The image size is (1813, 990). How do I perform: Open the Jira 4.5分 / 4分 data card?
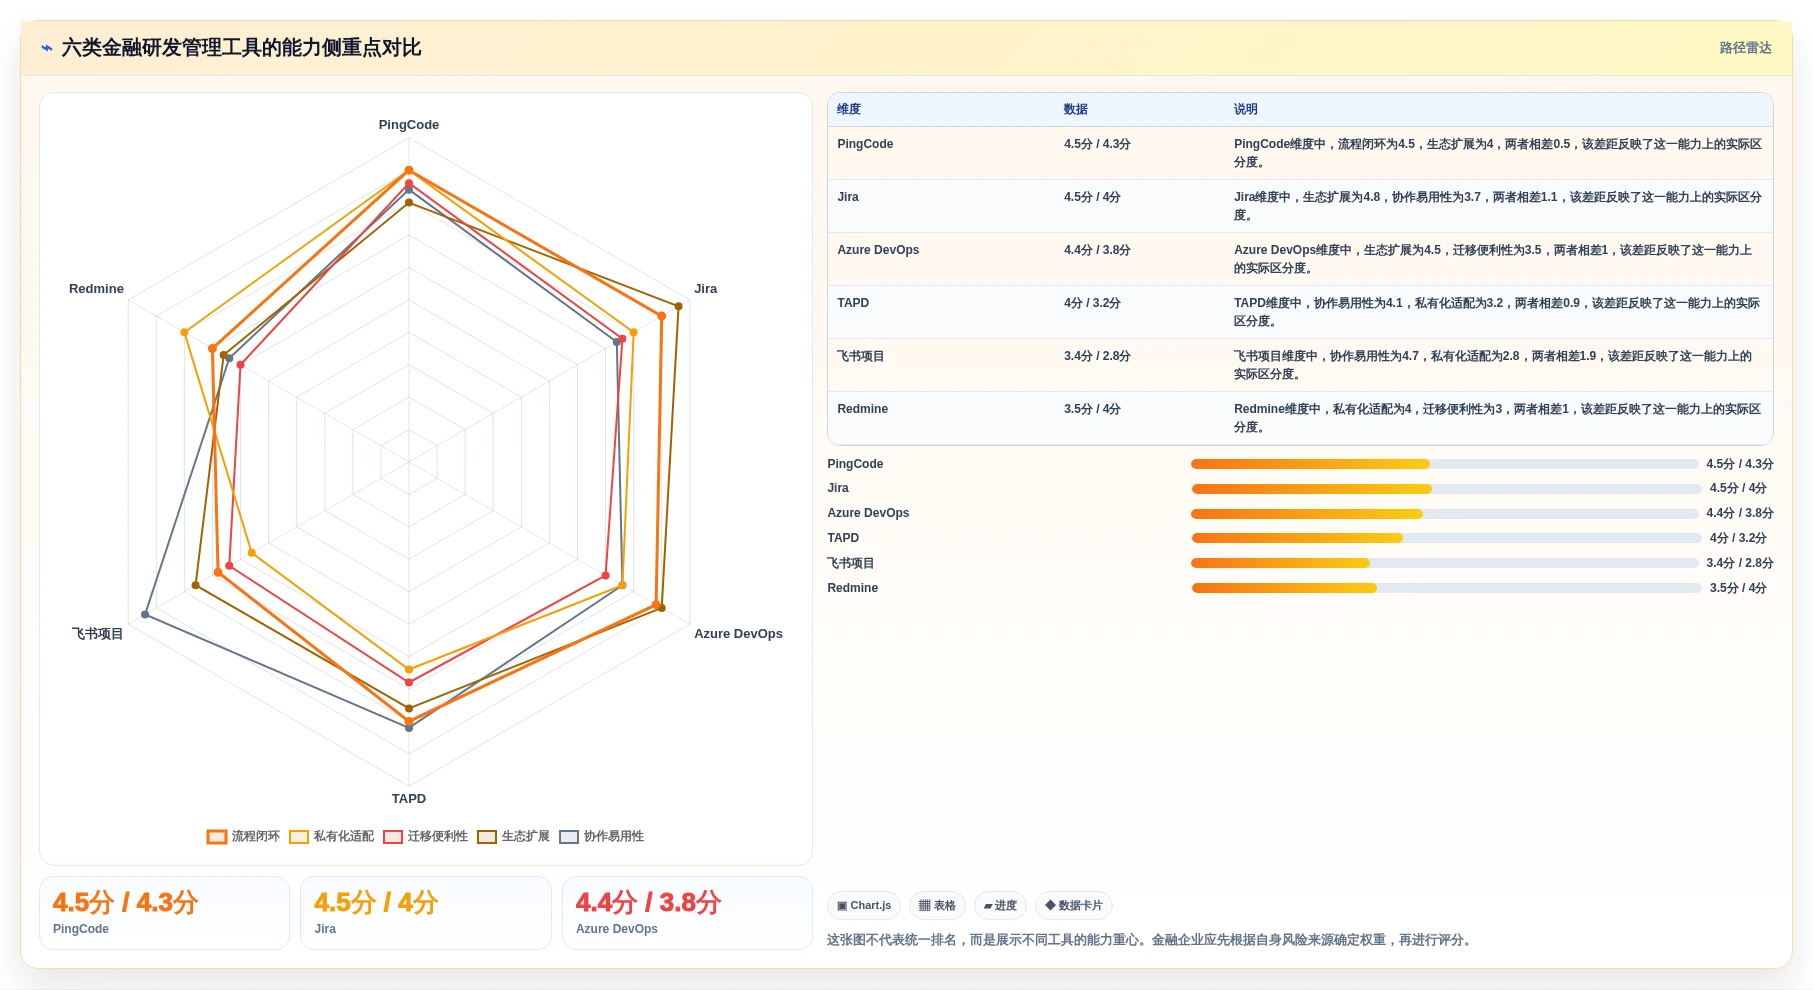pos(426,913)
